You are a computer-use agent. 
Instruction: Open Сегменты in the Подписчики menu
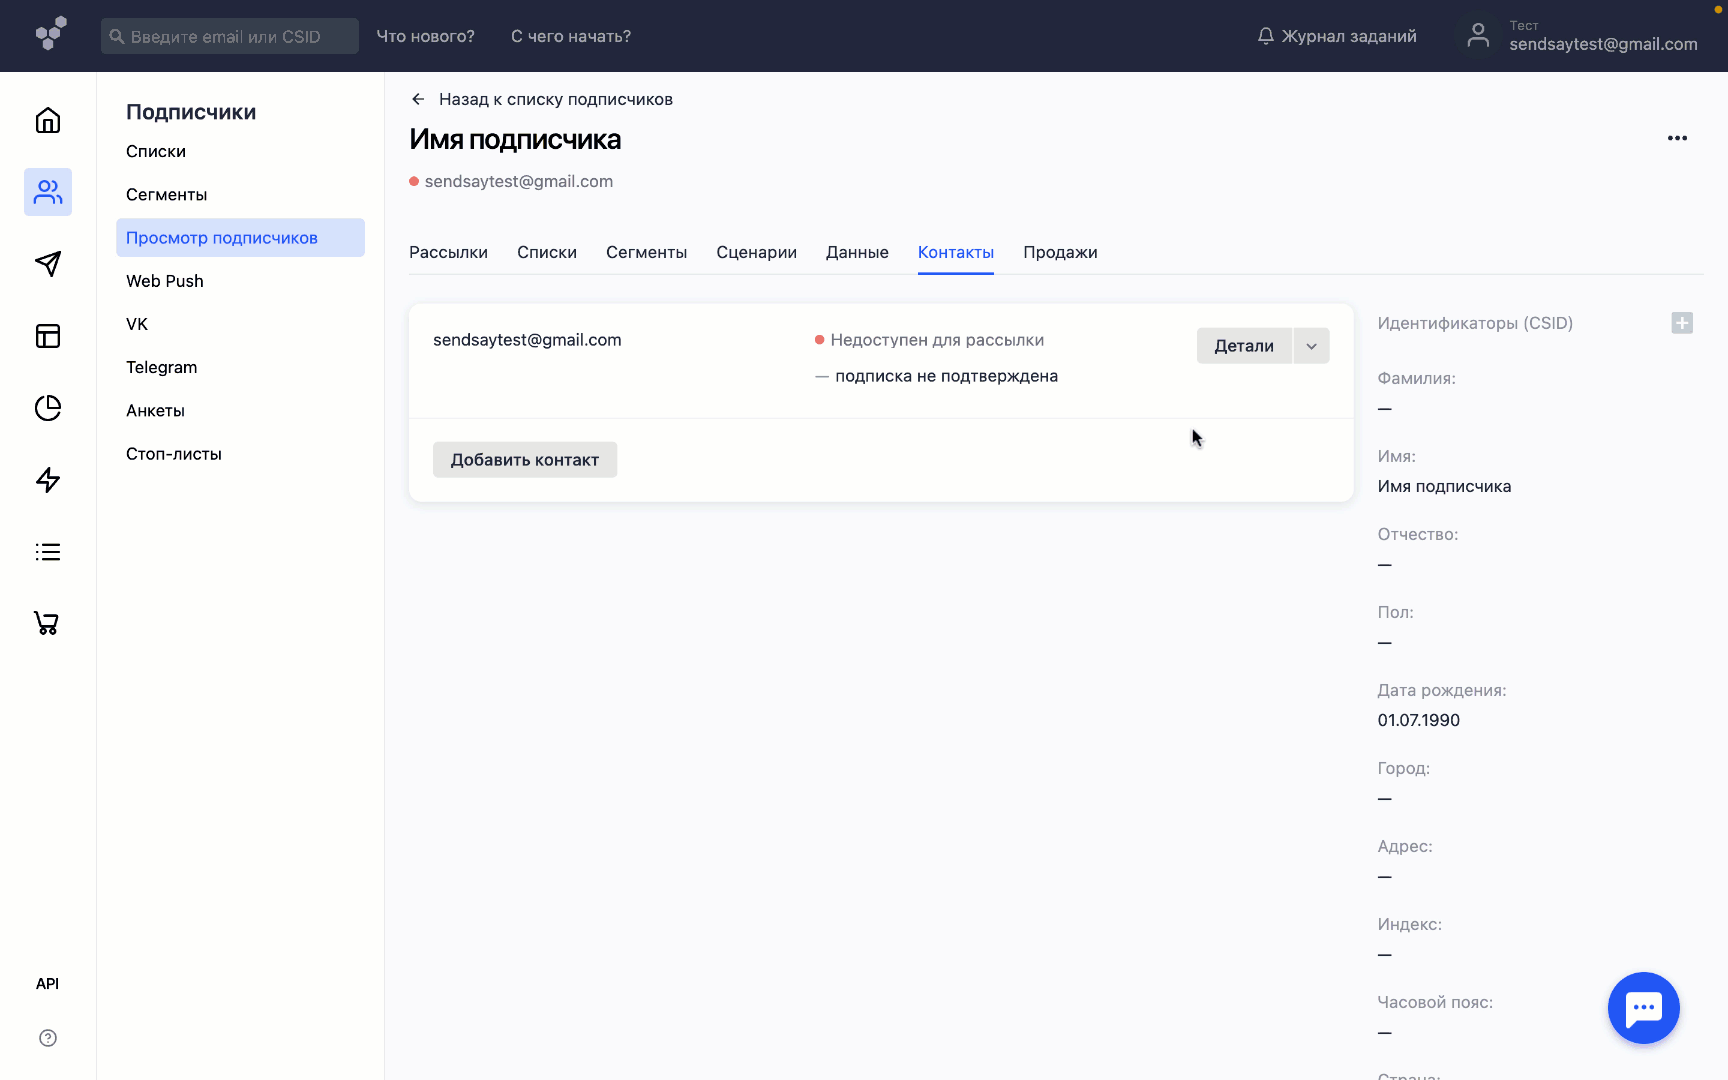[x=166, y=194]
